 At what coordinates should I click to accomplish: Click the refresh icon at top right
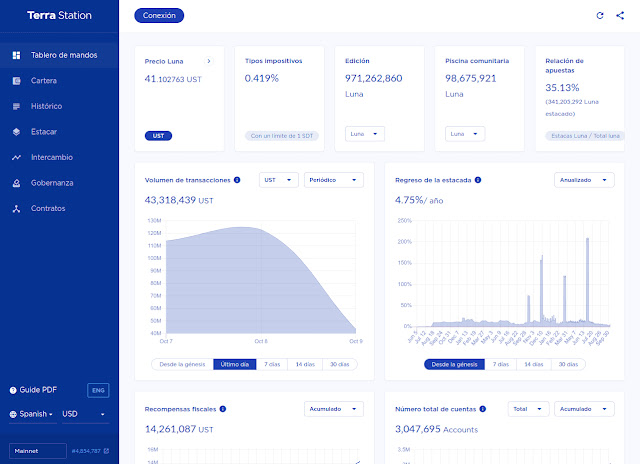point(600,16)
